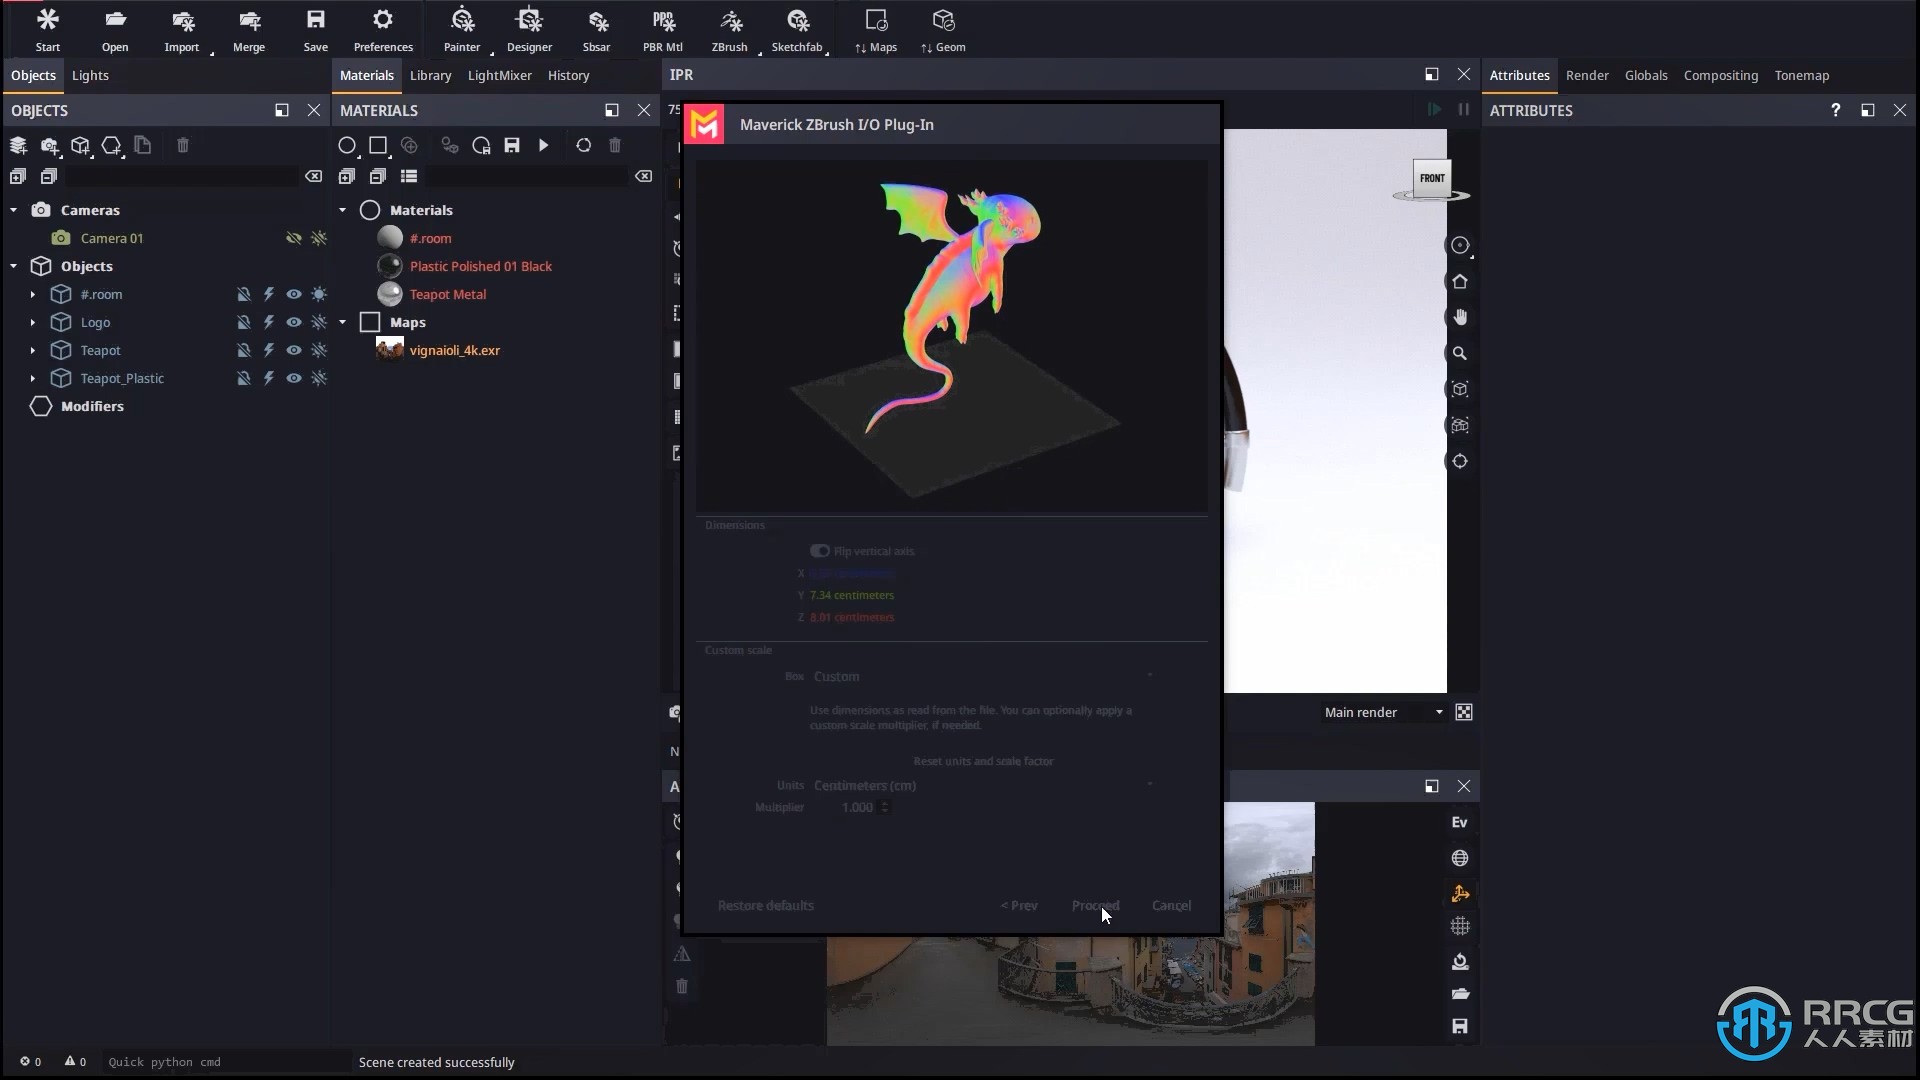Click Cancel in ZBrush plug-in dialog
1920x1080 pixels.
1171,905
